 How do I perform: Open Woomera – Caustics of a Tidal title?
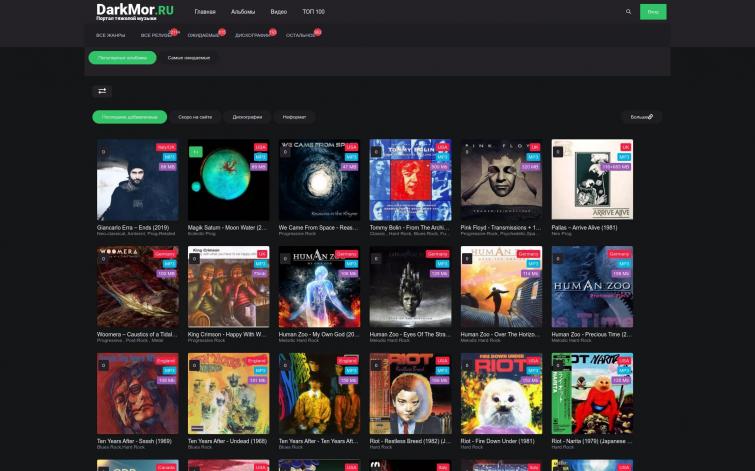[x=137, y=334]
